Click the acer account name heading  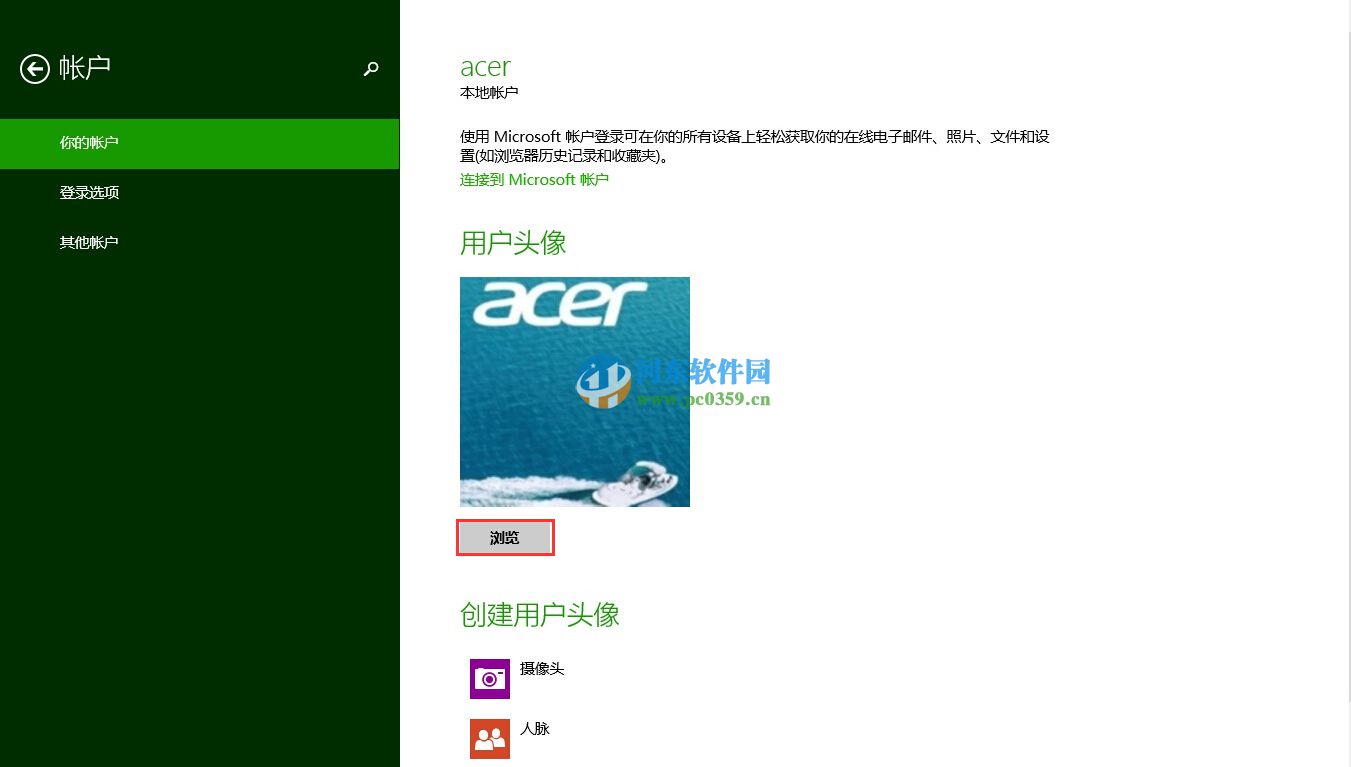[484, 66]
